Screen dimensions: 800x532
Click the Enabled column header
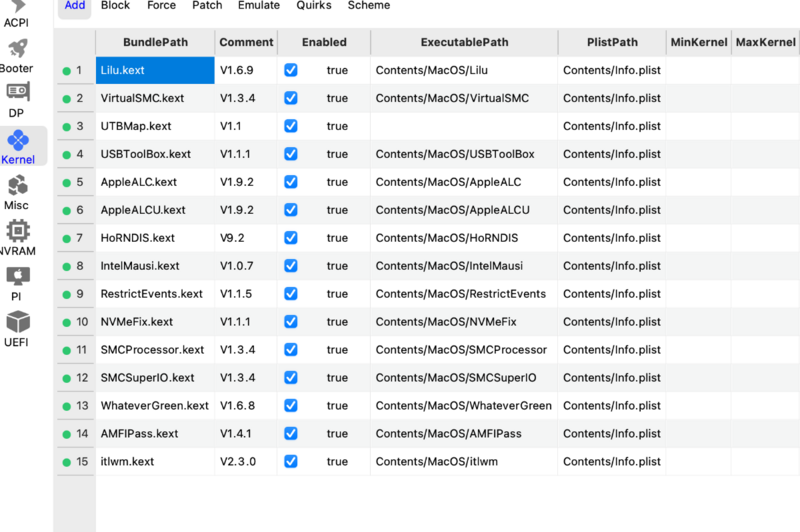point(324,42)
